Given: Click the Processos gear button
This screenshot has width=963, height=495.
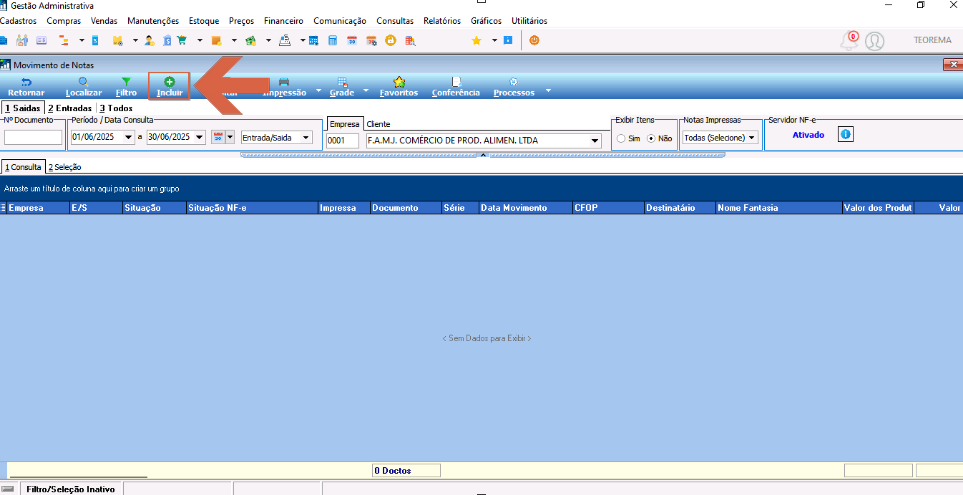Looking at the screenshot, I should [x=514, y=87].
